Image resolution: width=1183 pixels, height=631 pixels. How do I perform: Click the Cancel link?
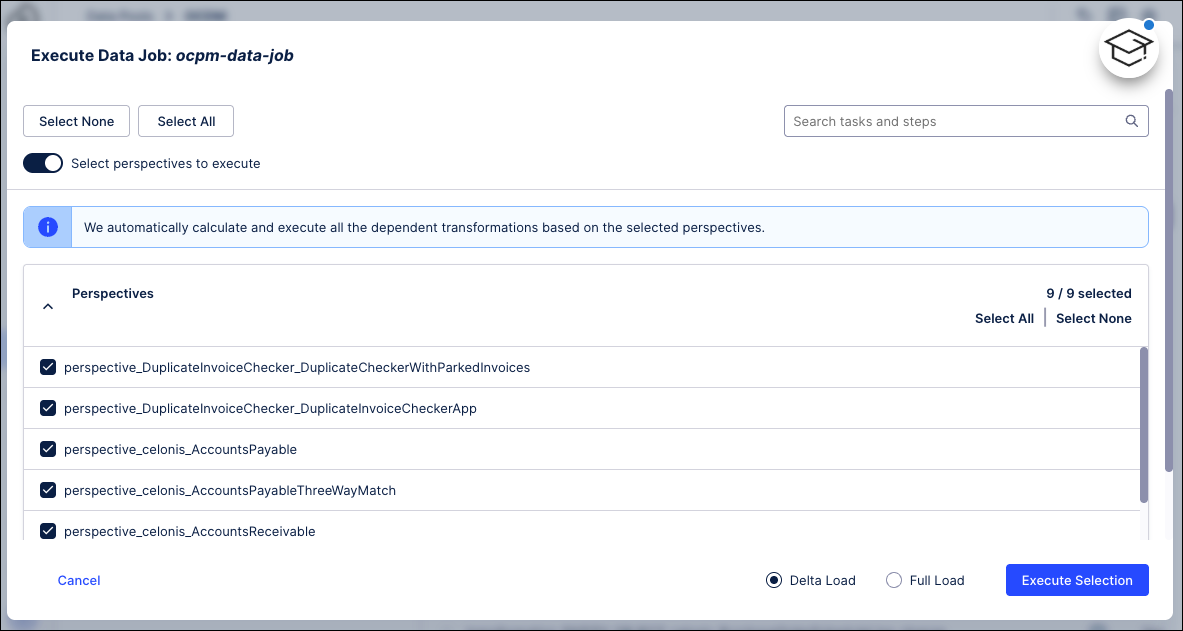(x=79, y=580)
